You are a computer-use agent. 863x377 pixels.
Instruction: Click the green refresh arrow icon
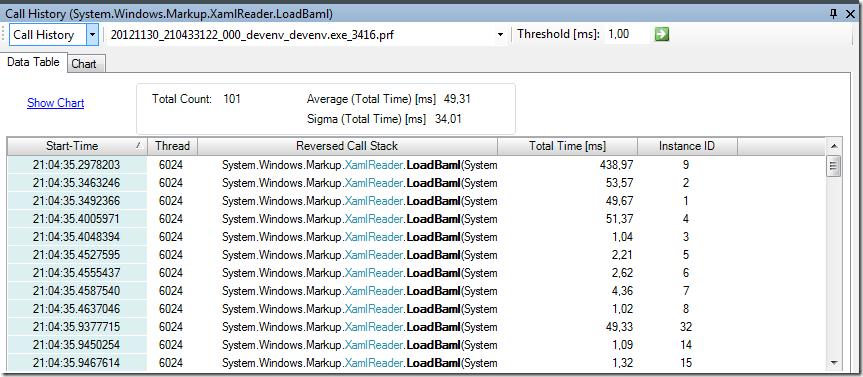[662, 34]
